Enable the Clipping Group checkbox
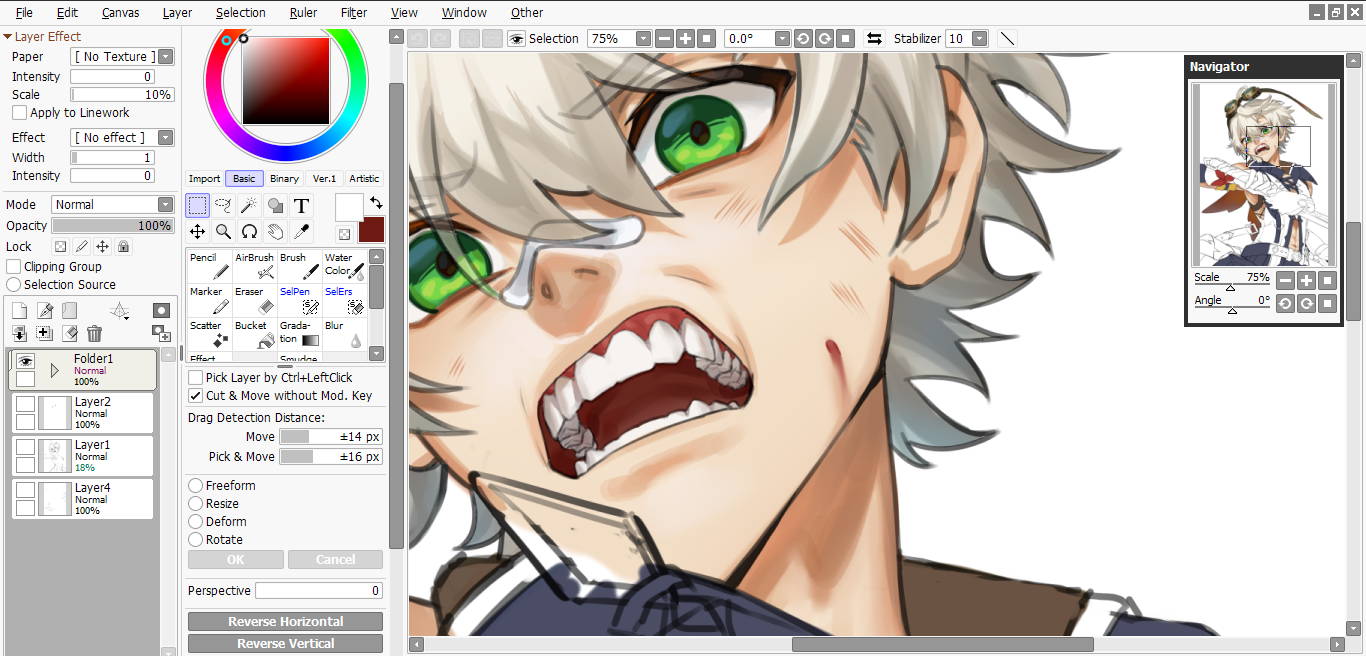The width and height of the screenshot is (1366, 656). point(14,266)
